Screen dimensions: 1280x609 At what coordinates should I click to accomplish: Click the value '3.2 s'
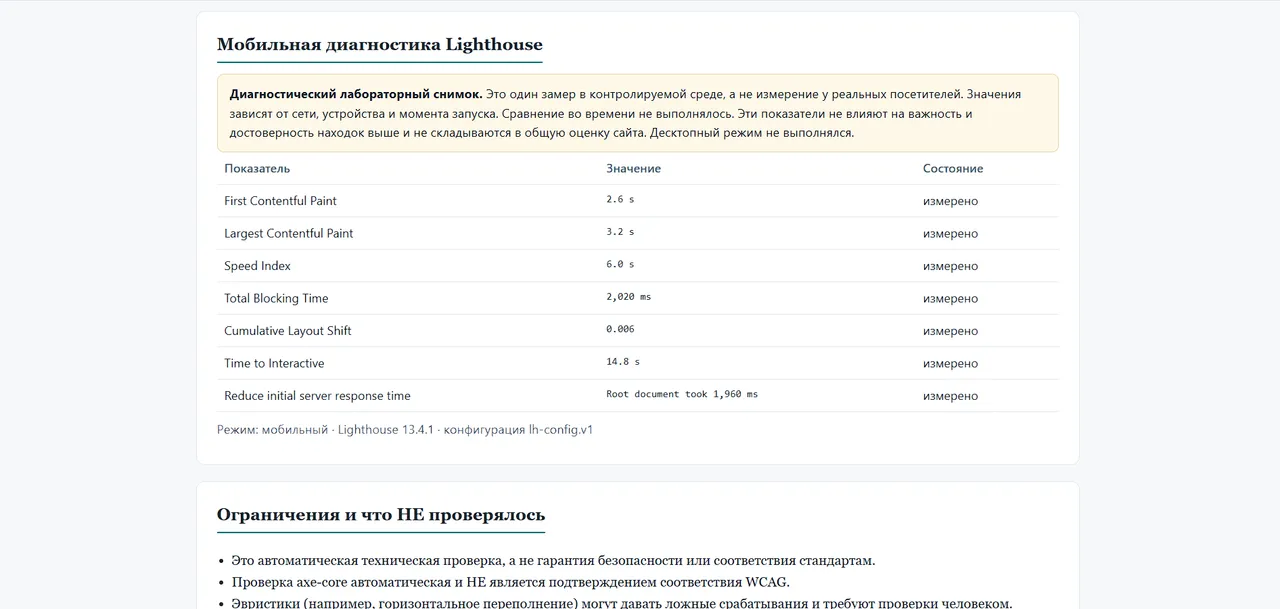click(620, 232)
